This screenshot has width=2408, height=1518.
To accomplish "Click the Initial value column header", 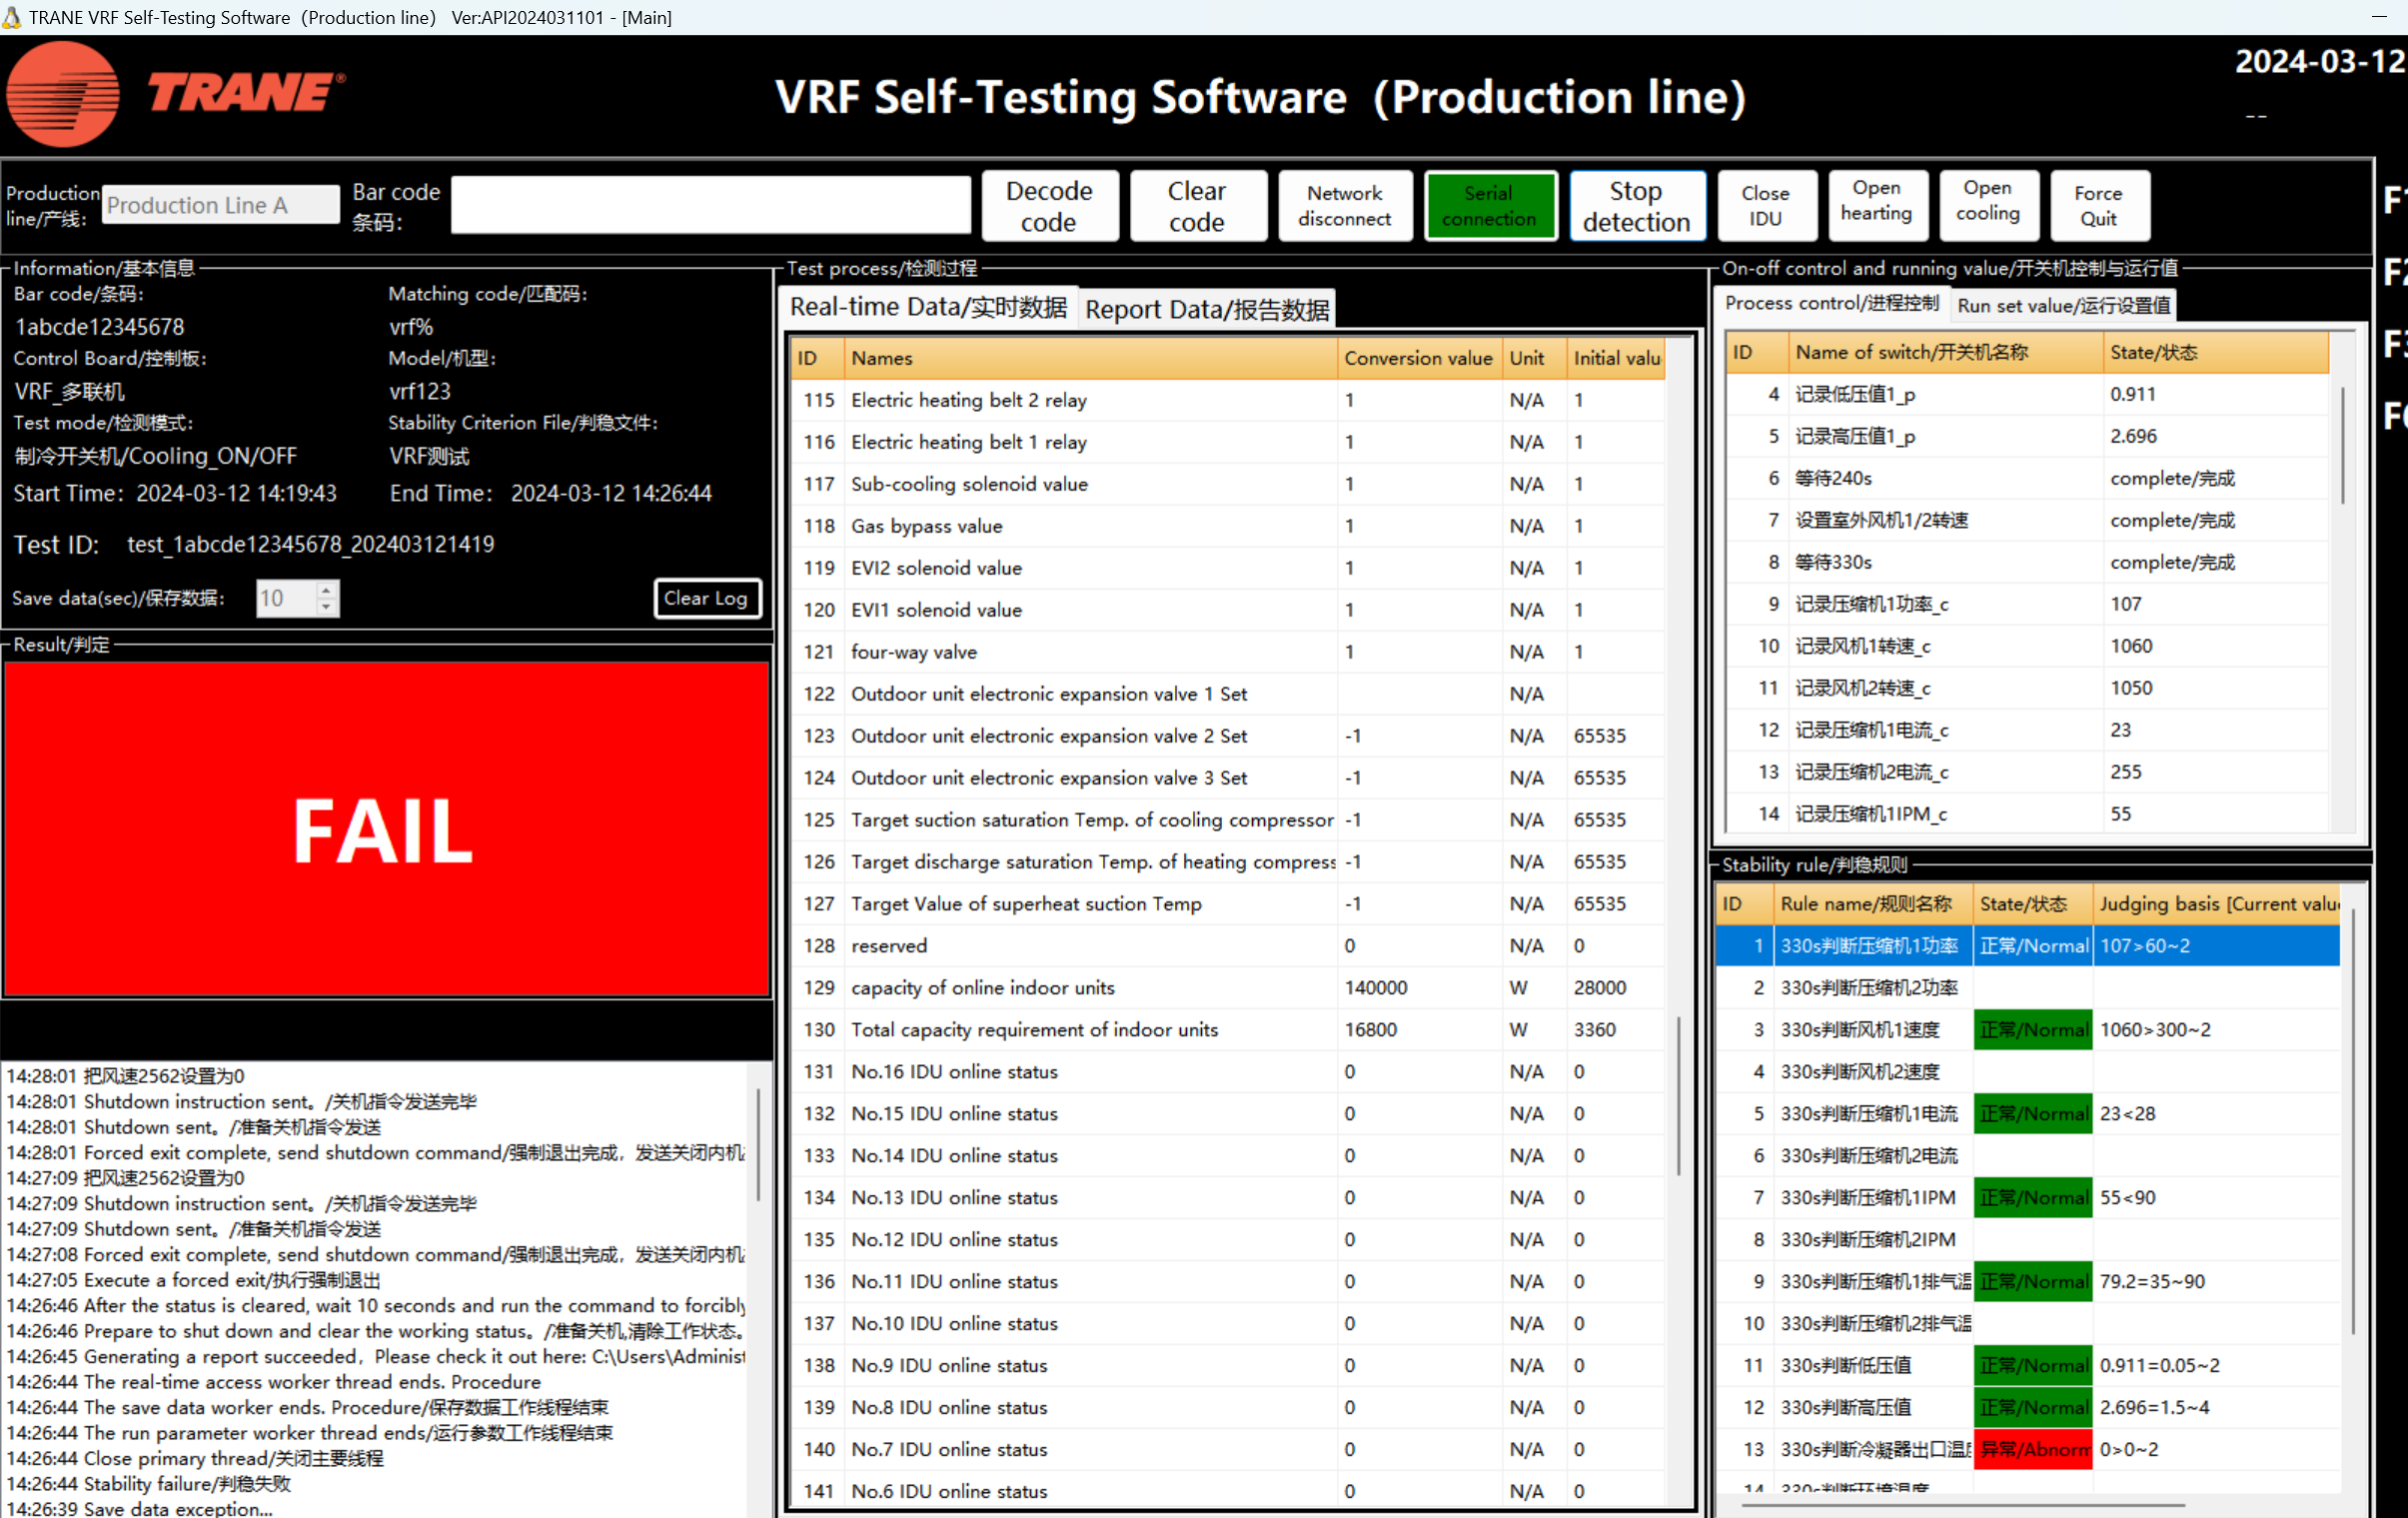I will [1616, 358].
